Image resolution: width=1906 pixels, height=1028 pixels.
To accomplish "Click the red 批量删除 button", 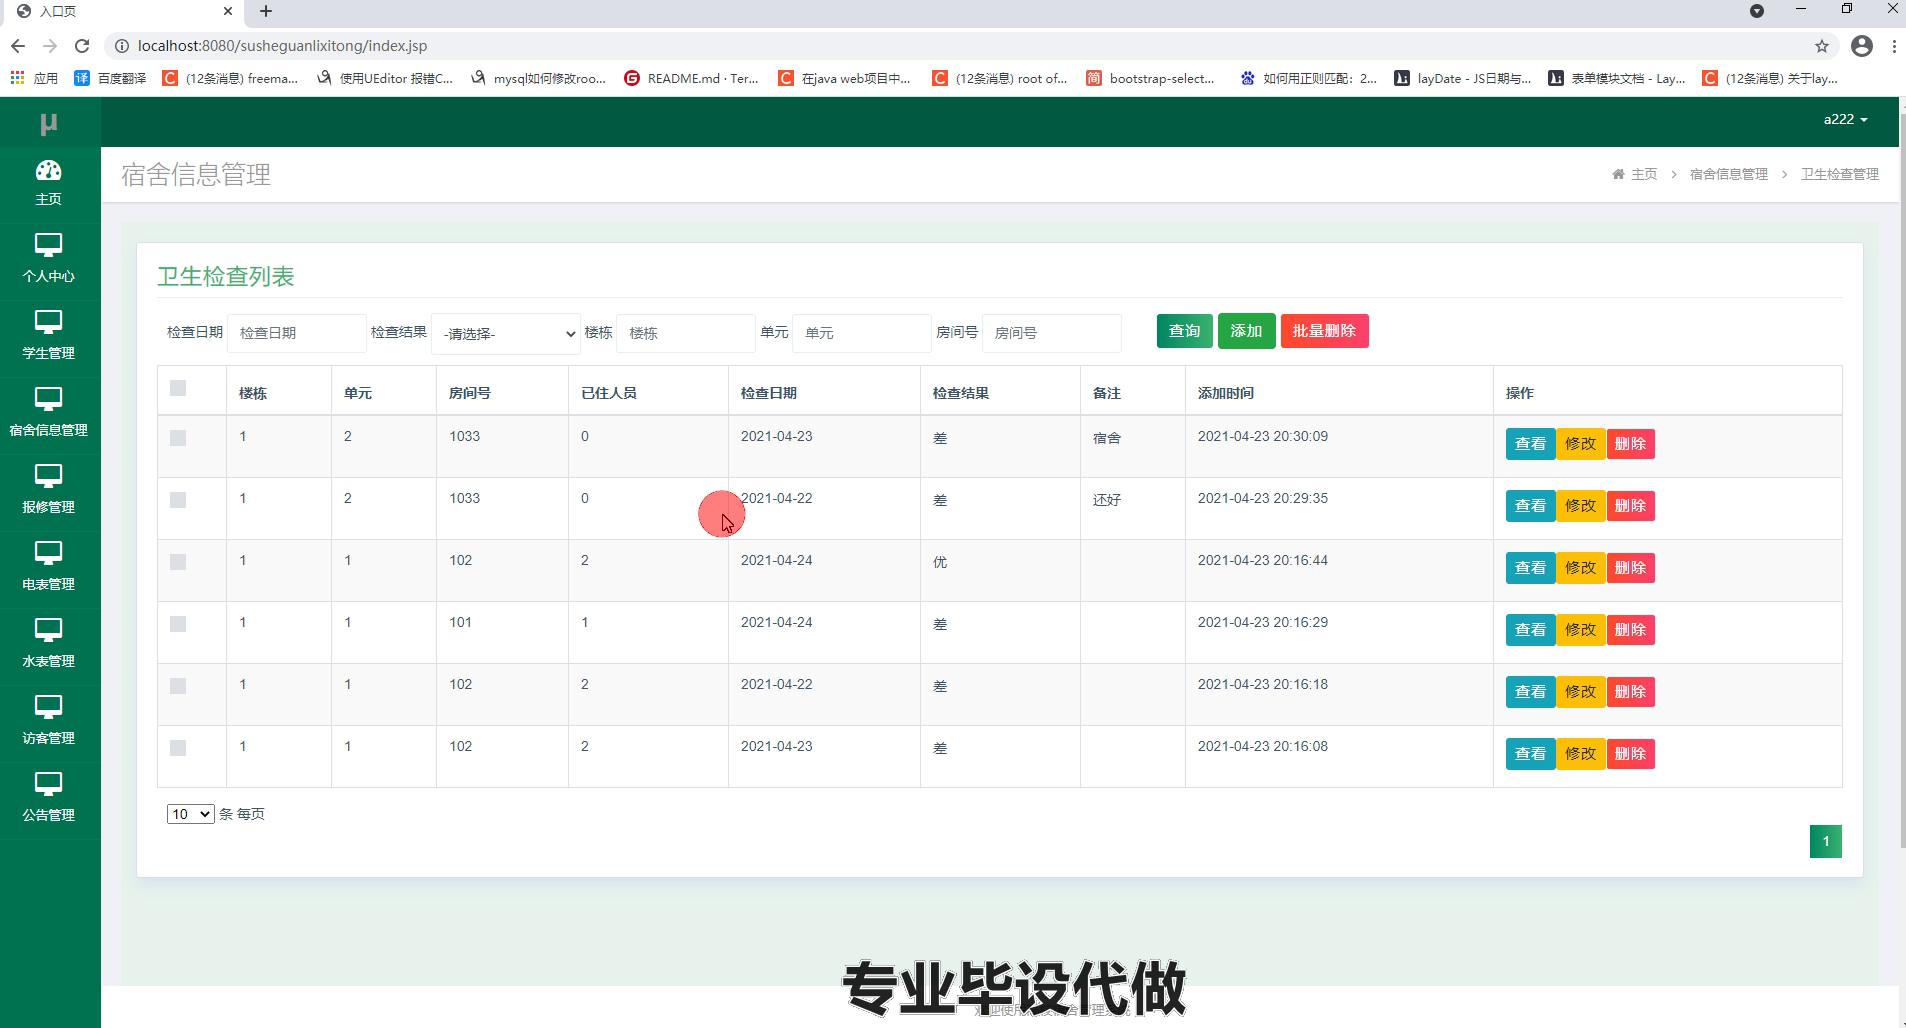I will pos(1324,331).
